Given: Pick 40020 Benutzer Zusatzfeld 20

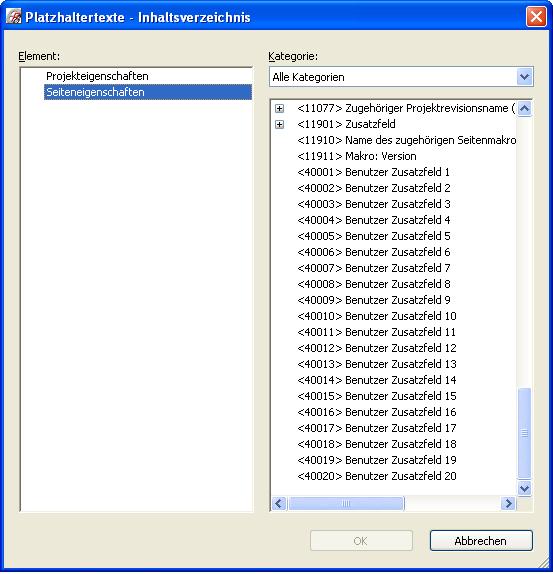Looking at the screenshot, I should point(377,476).
